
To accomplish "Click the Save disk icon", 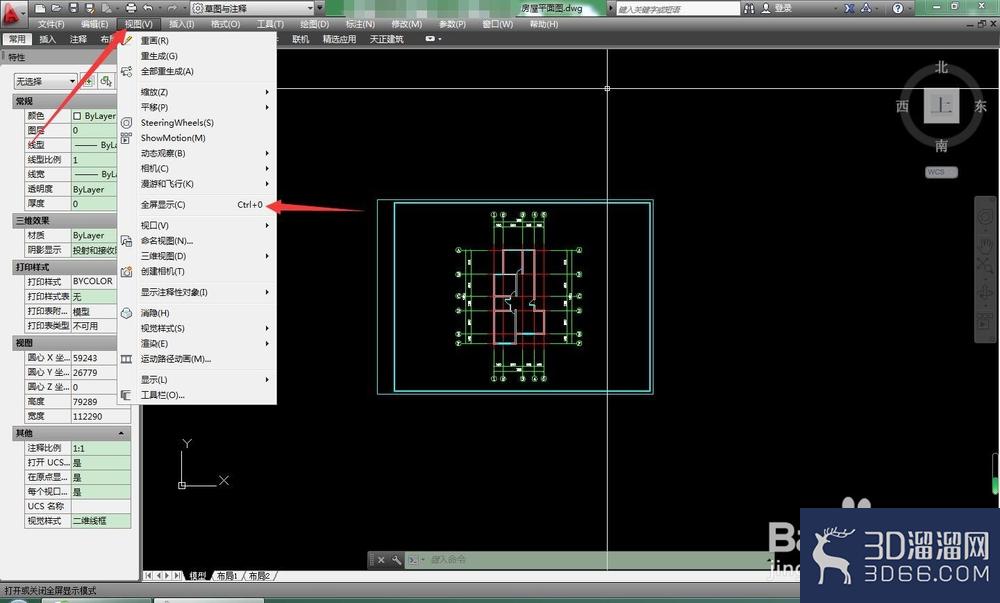I will tap(73, 8).
